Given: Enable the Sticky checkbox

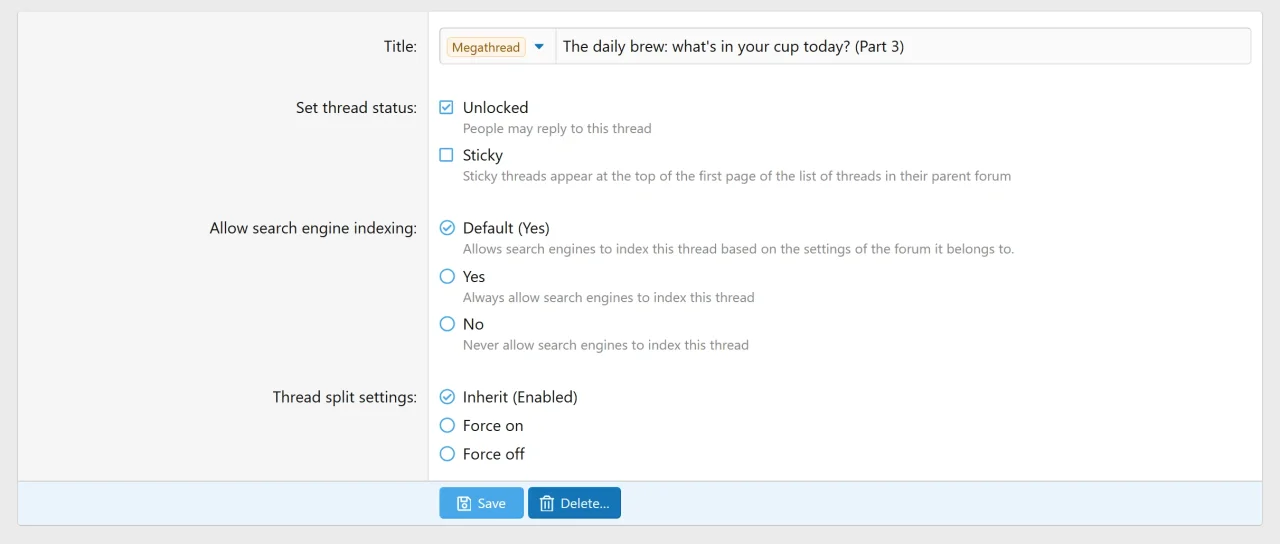Looking at the screenshot, I should coord(447,155).
